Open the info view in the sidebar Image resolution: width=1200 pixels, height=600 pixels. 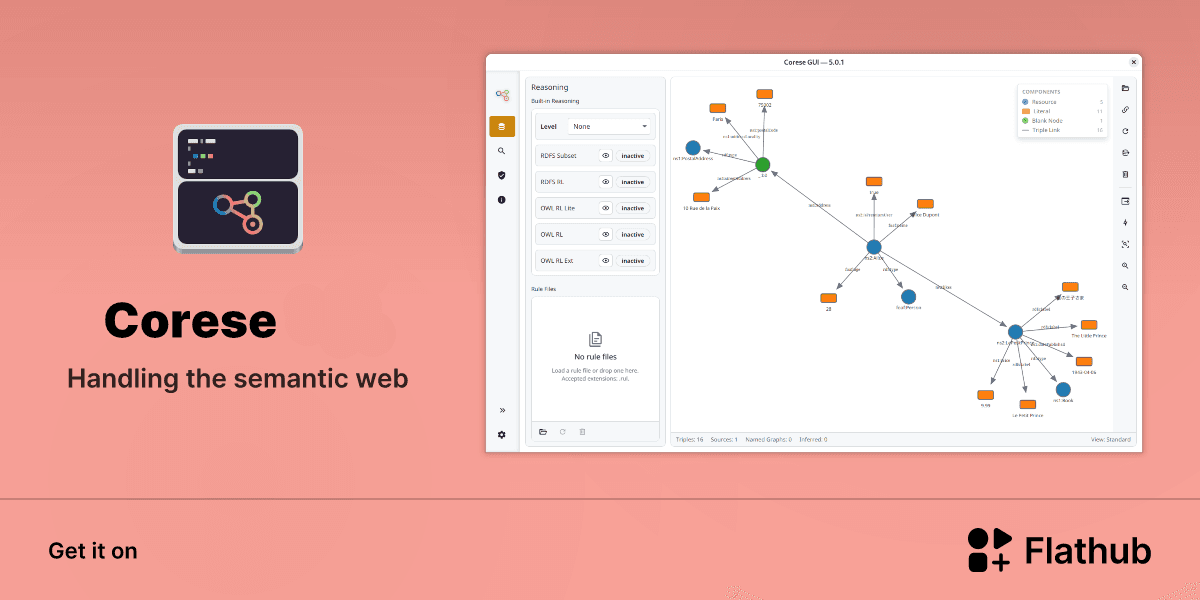click(x=502, y=200)
